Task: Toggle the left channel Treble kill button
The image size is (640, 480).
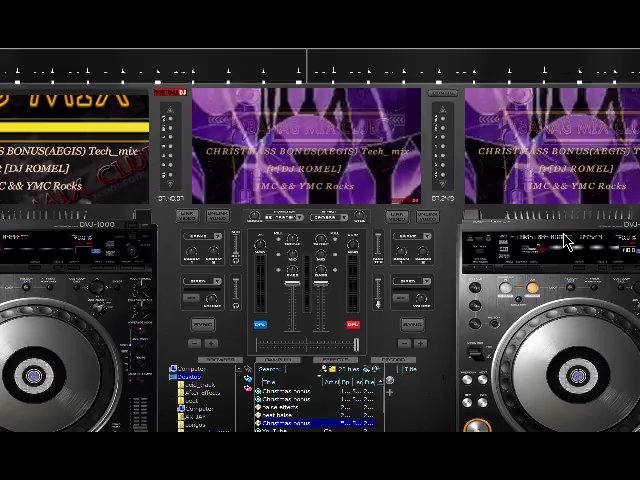Action: (x=278, y=239)
